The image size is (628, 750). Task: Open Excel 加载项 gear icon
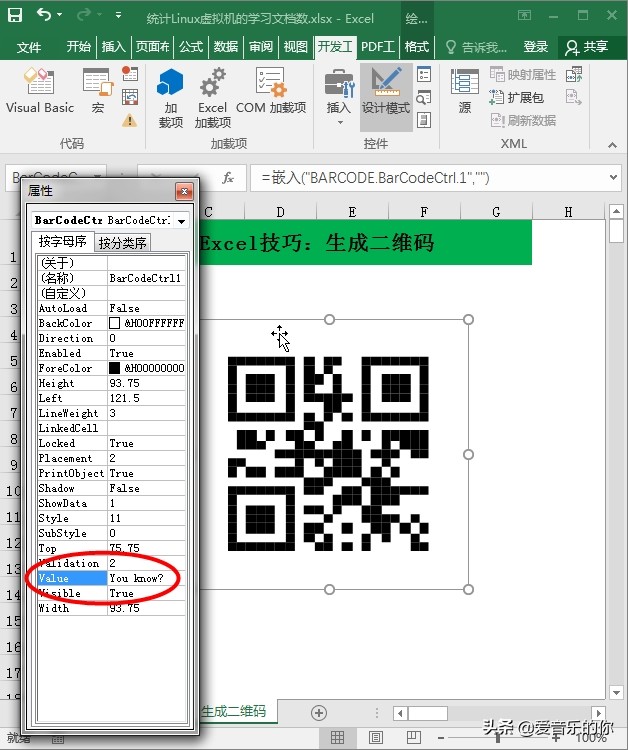[212, 98]
